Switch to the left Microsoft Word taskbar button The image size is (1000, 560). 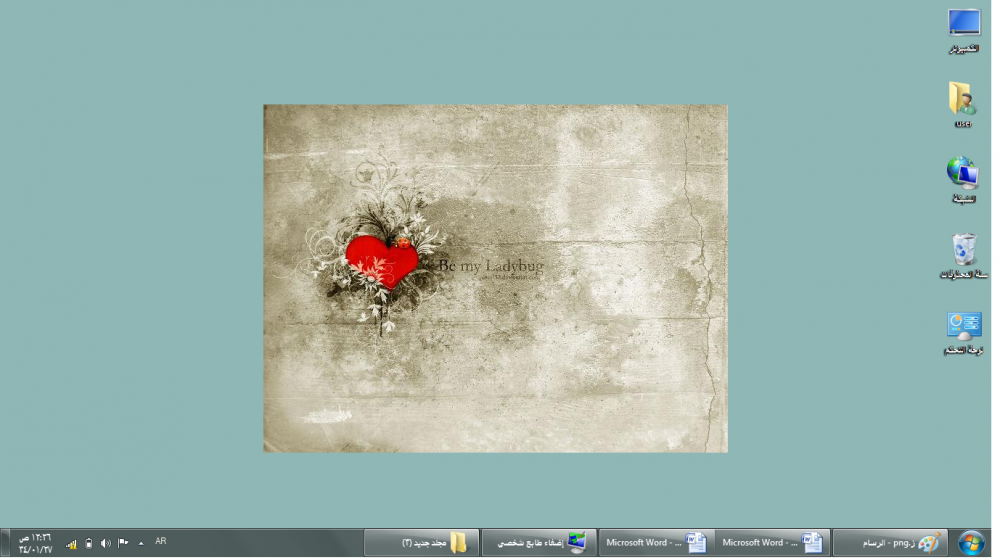tap(656, 543)
